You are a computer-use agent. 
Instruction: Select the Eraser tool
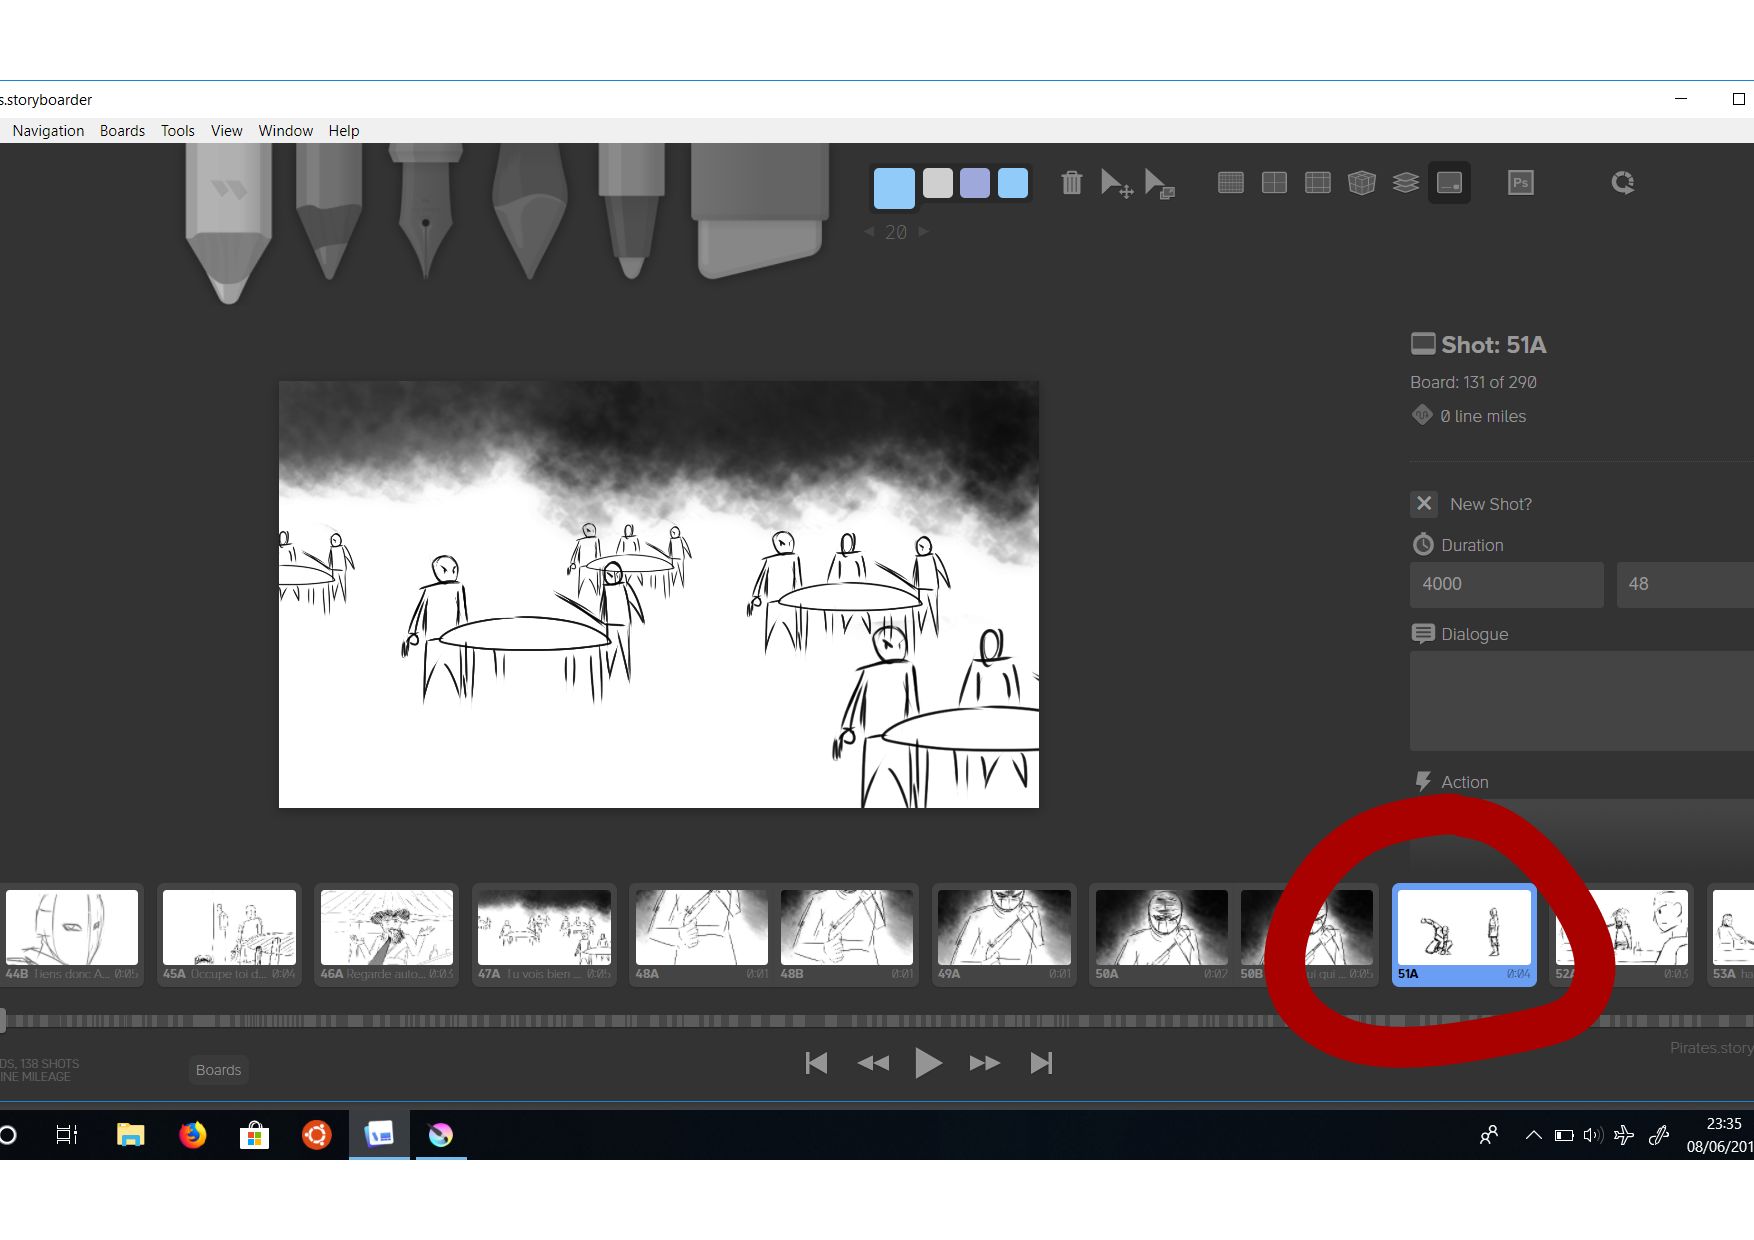click(760, 210)
